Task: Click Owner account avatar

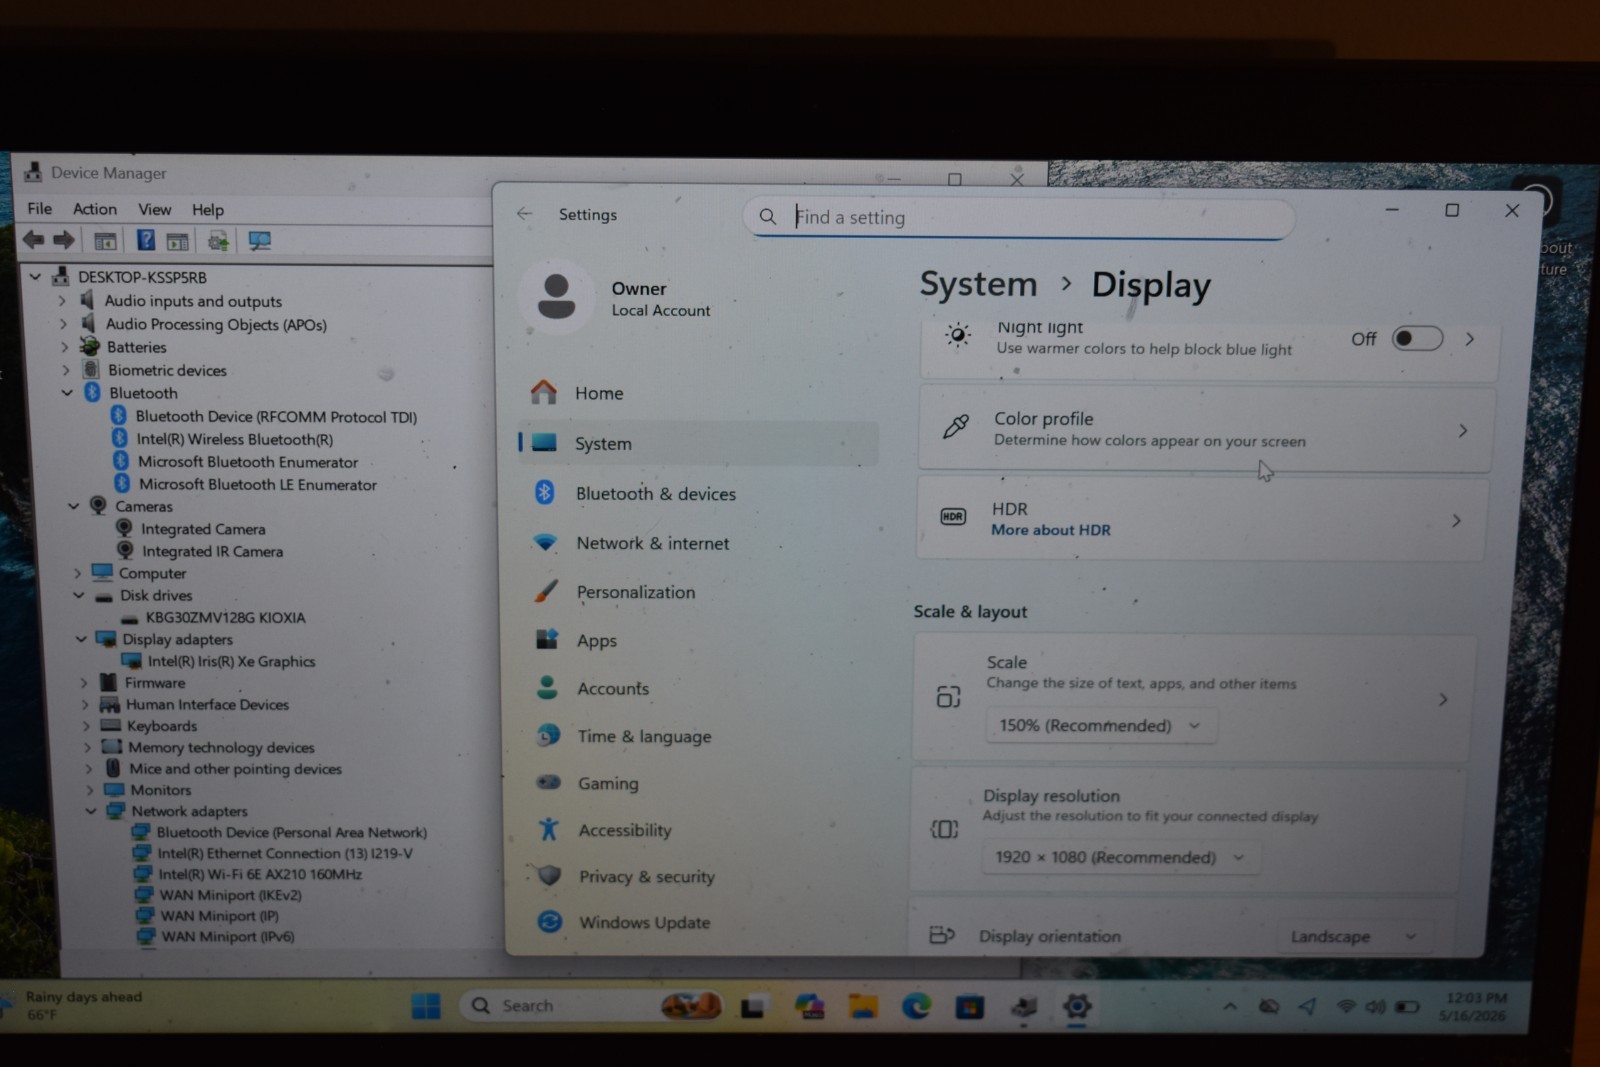Action: point(556,297)
